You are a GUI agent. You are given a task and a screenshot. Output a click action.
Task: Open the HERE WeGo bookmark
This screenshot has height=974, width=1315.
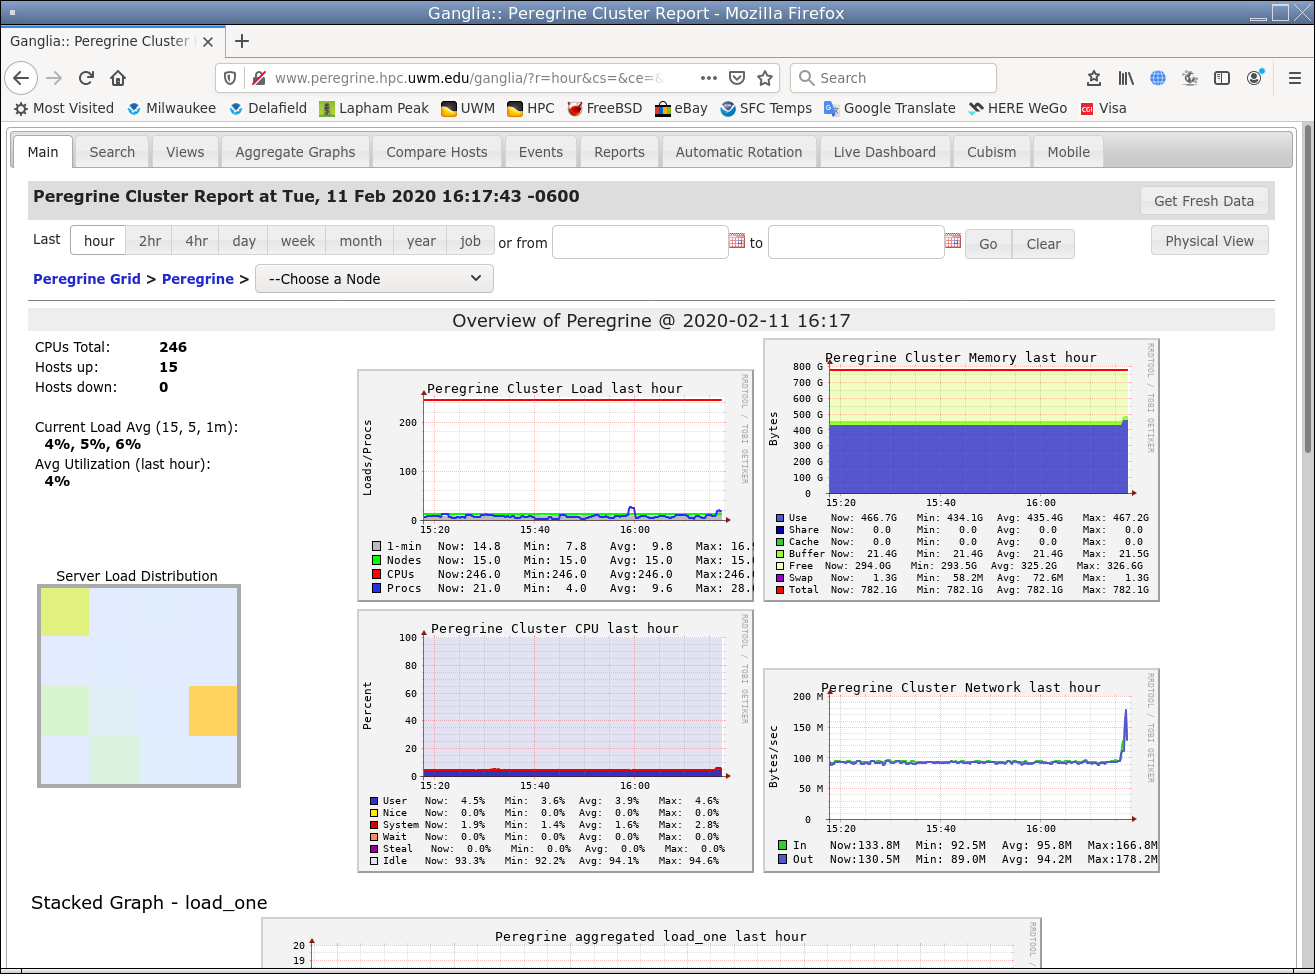coord(1017,108)
